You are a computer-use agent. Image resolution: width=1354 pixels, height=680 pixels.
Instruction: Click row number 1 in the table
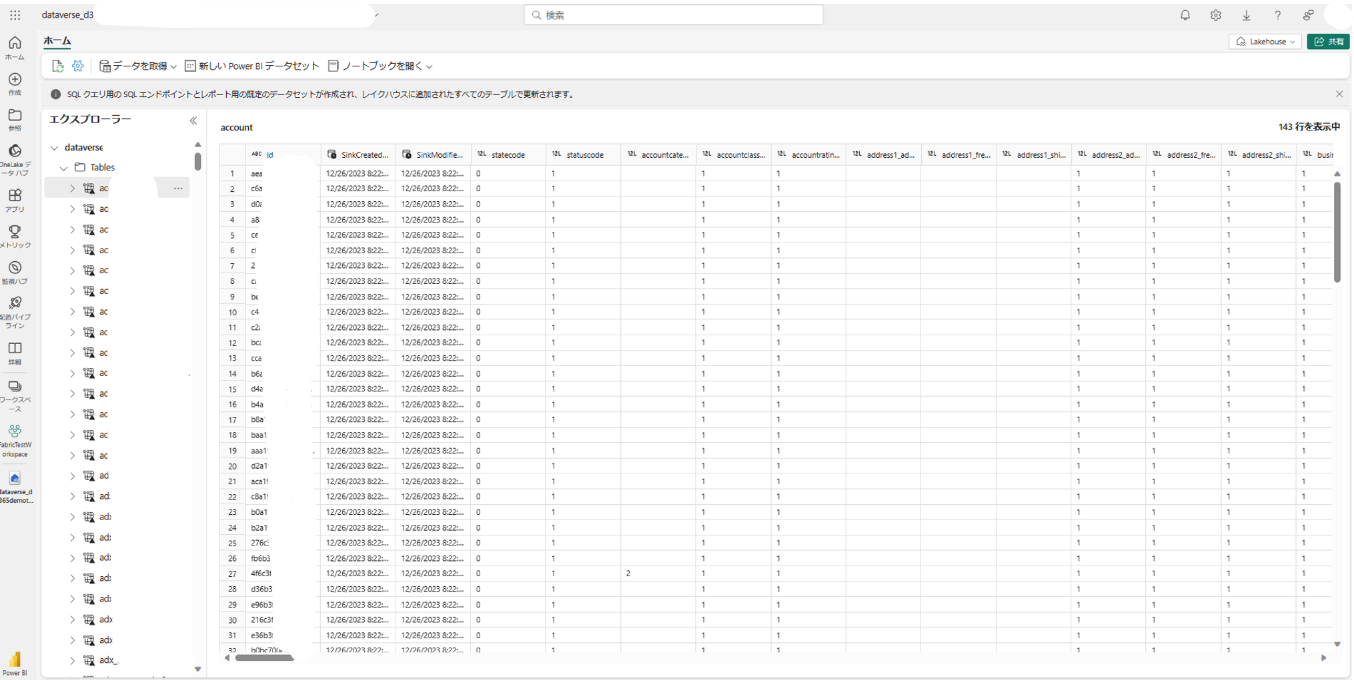pos(232,173)
